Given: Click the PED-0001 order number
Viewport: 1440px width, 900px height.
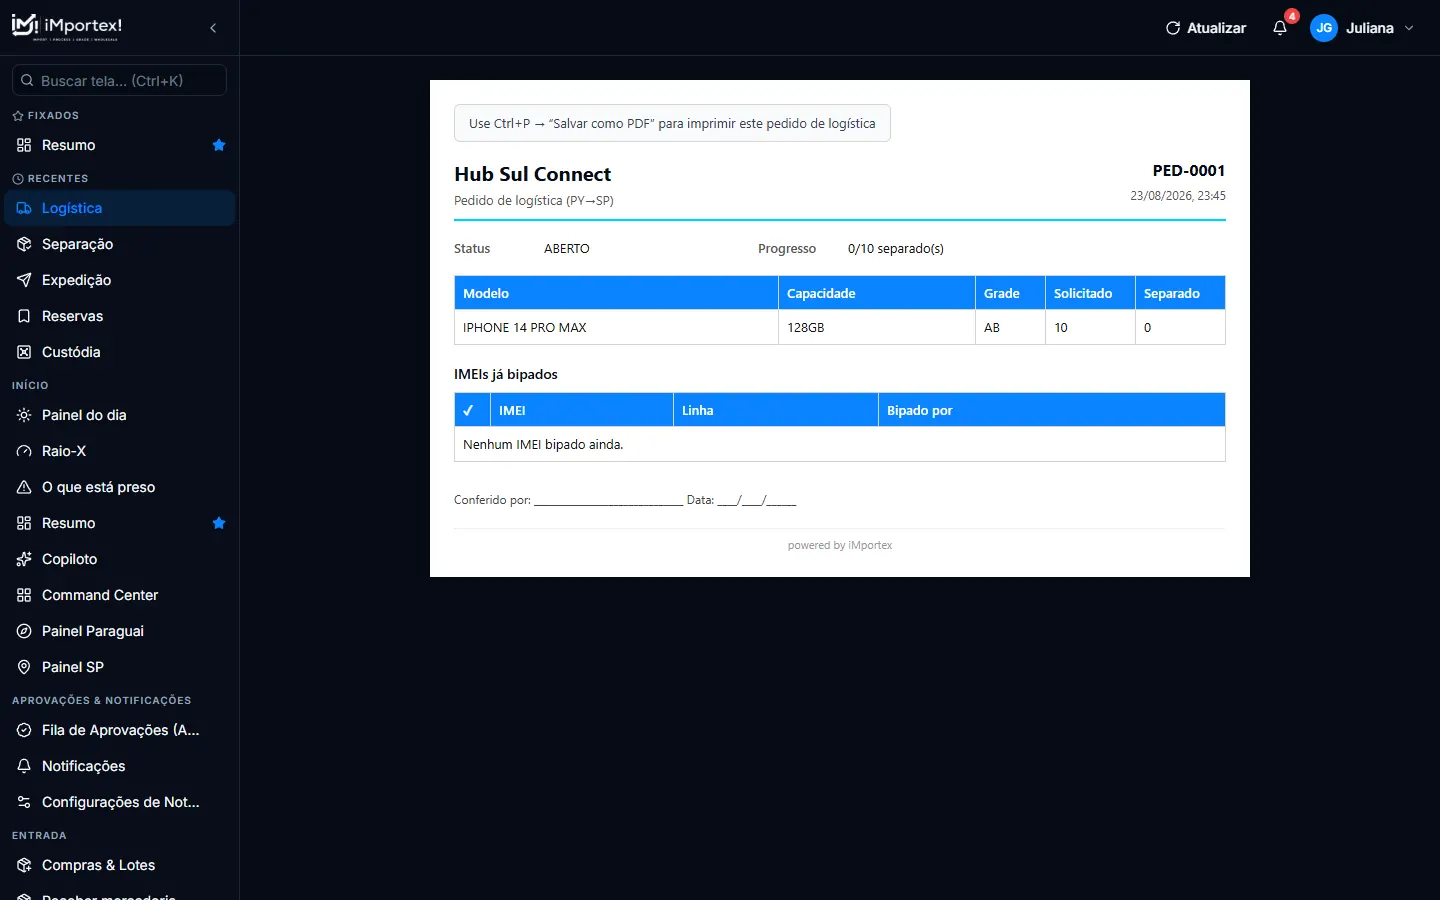Looking at the screenshot, I should (1188, 171).
